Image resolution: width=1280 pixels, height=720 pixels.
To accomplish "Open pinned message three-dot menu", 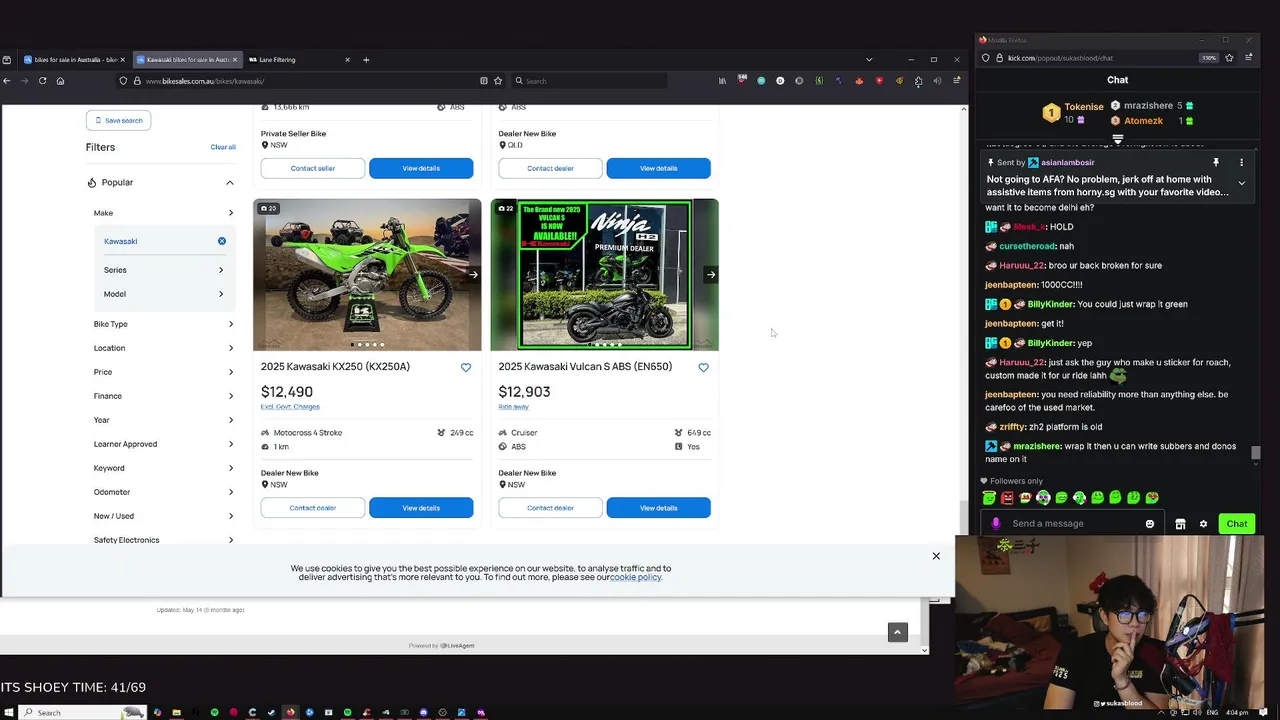I will [1241, 162].
